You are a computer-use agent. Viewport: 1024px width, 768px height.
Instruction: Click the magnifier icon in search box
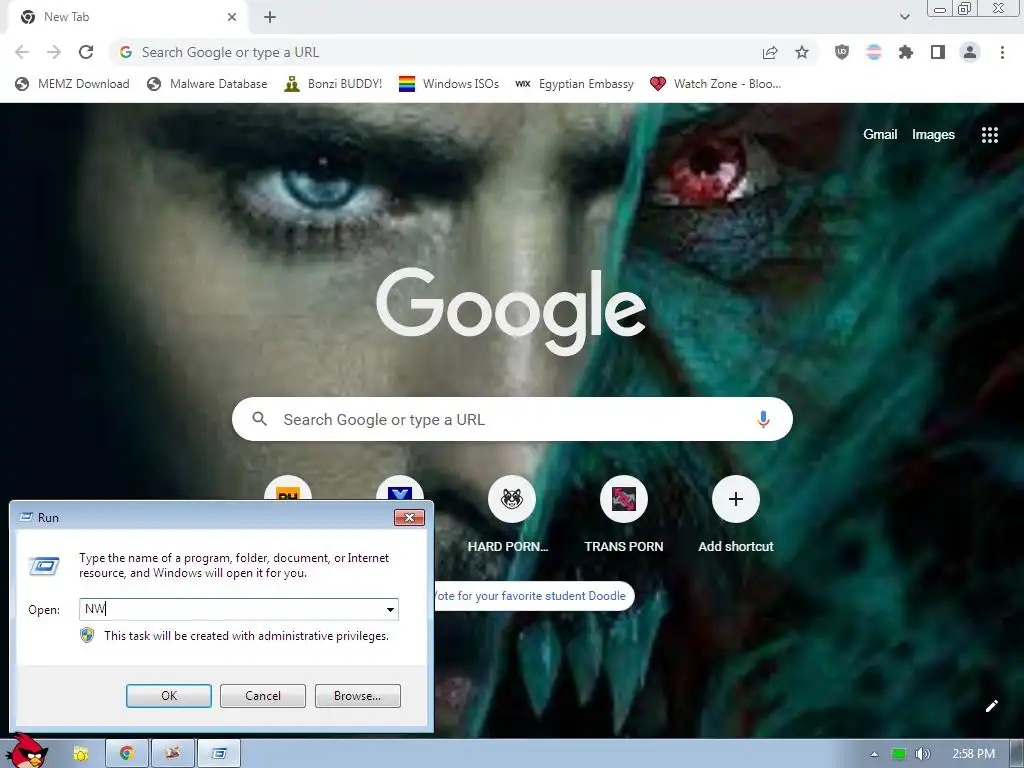259,419
